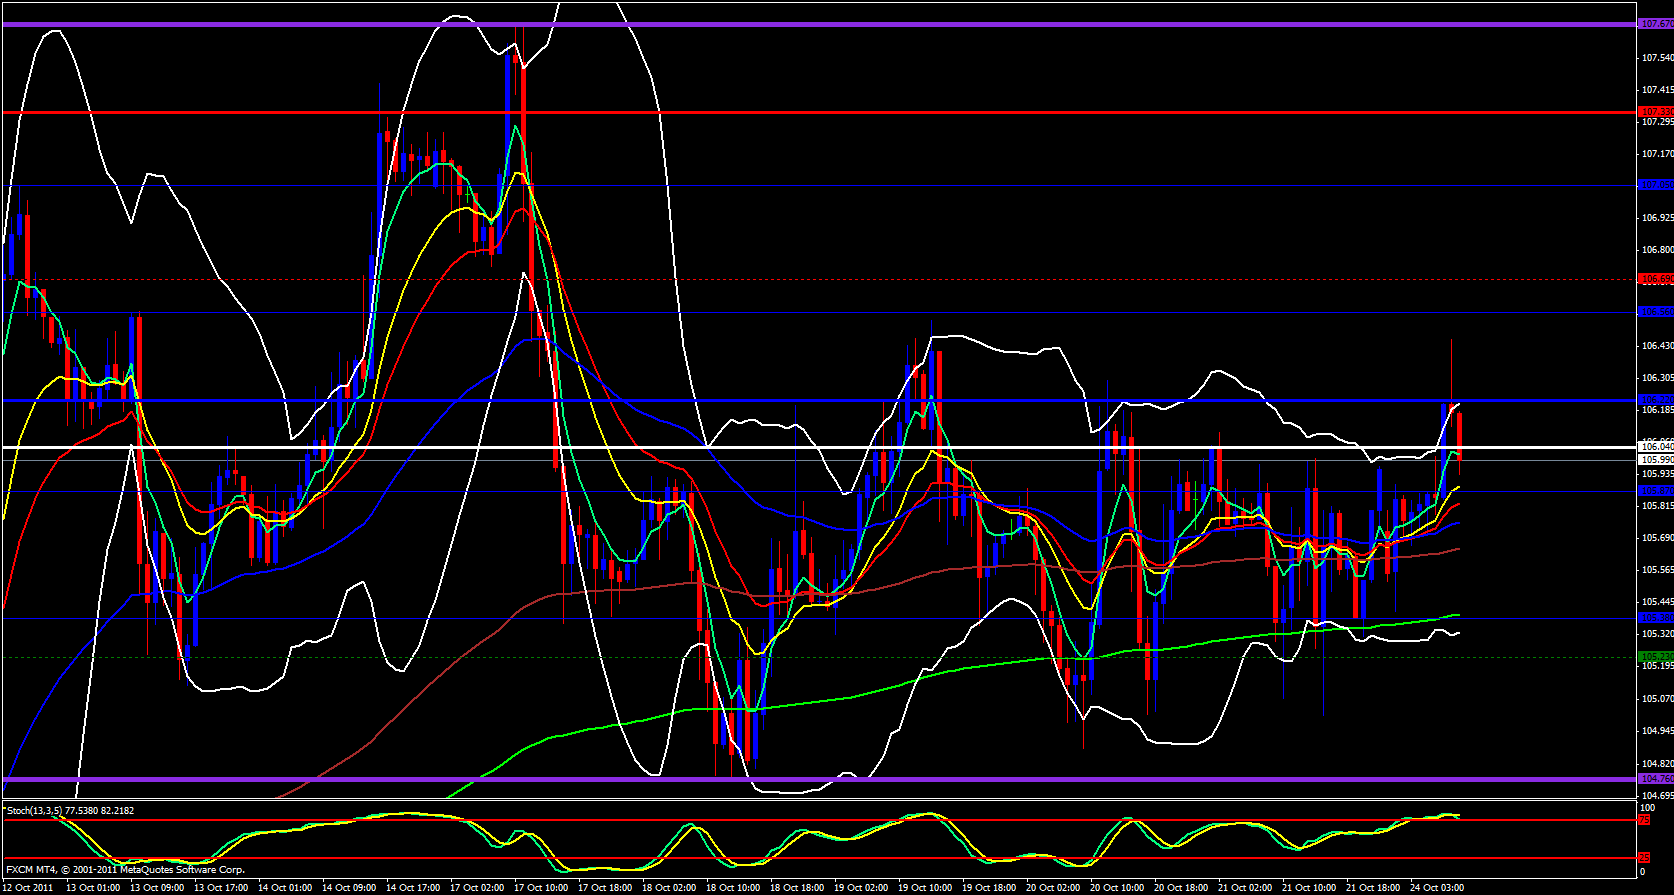Click the 12 Oct 2011 date label
Image resolution: width=1674 pixels, height=895 pixels.
[30, 888]
